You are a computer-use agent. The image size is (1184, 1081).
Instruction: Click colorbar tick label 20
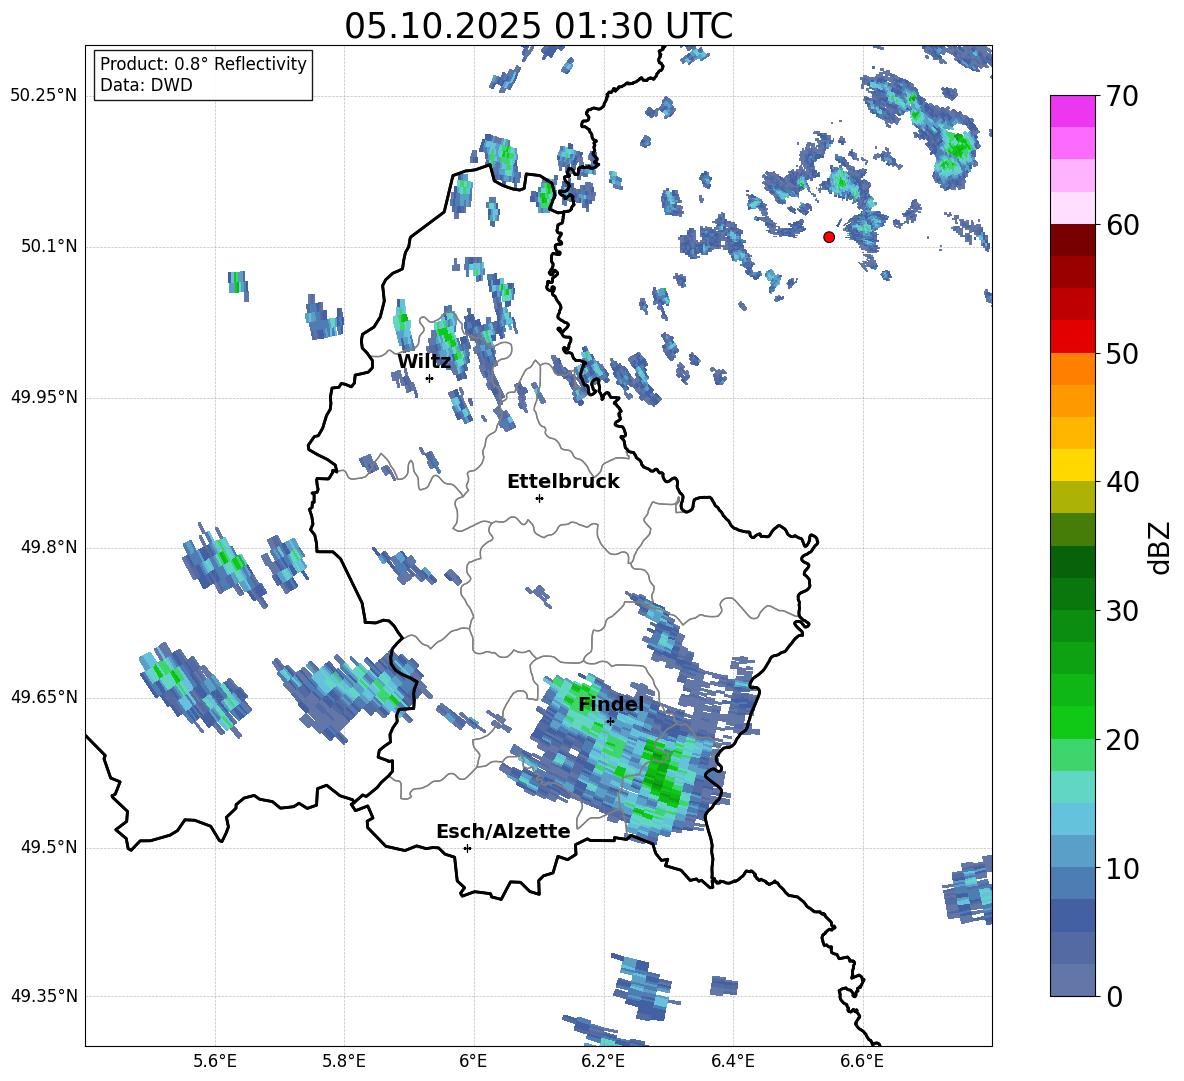click(x=1122, y=740)
